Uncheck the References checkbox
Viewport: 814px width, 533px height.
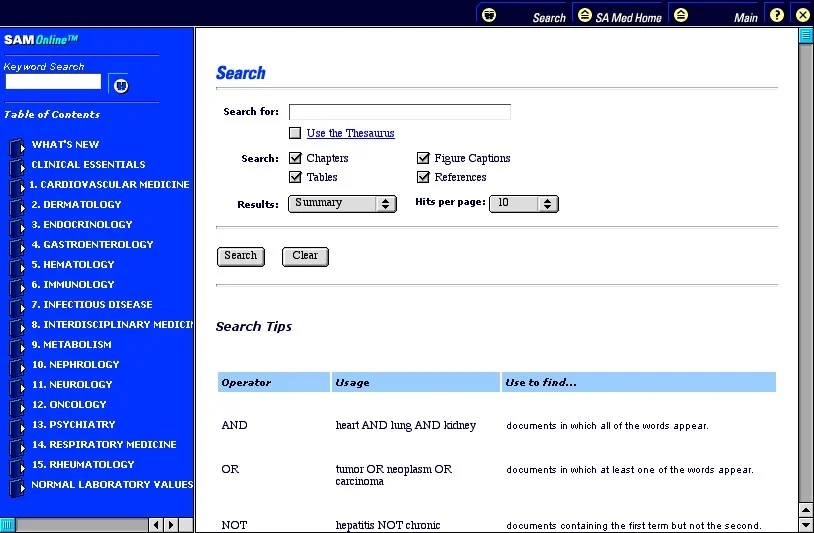[x=423, y=177]
